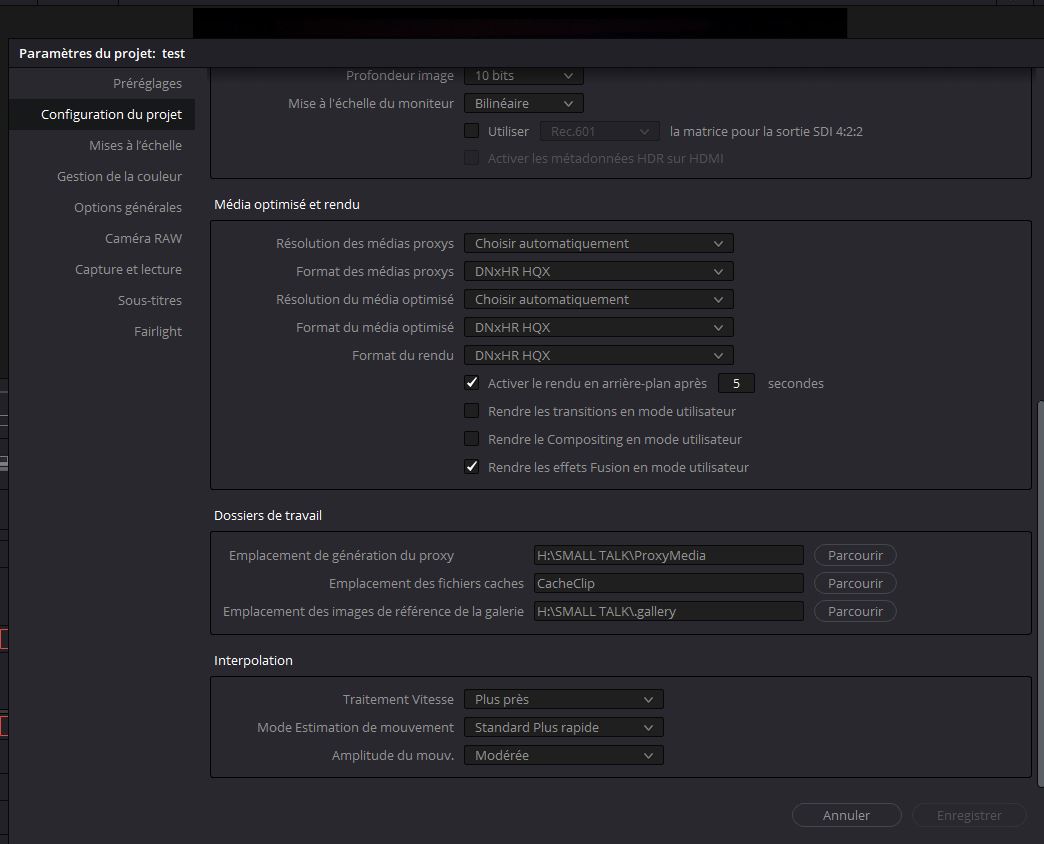Open Sous-titres settings section
The image size is (1044, 844).
pos(149,300)
